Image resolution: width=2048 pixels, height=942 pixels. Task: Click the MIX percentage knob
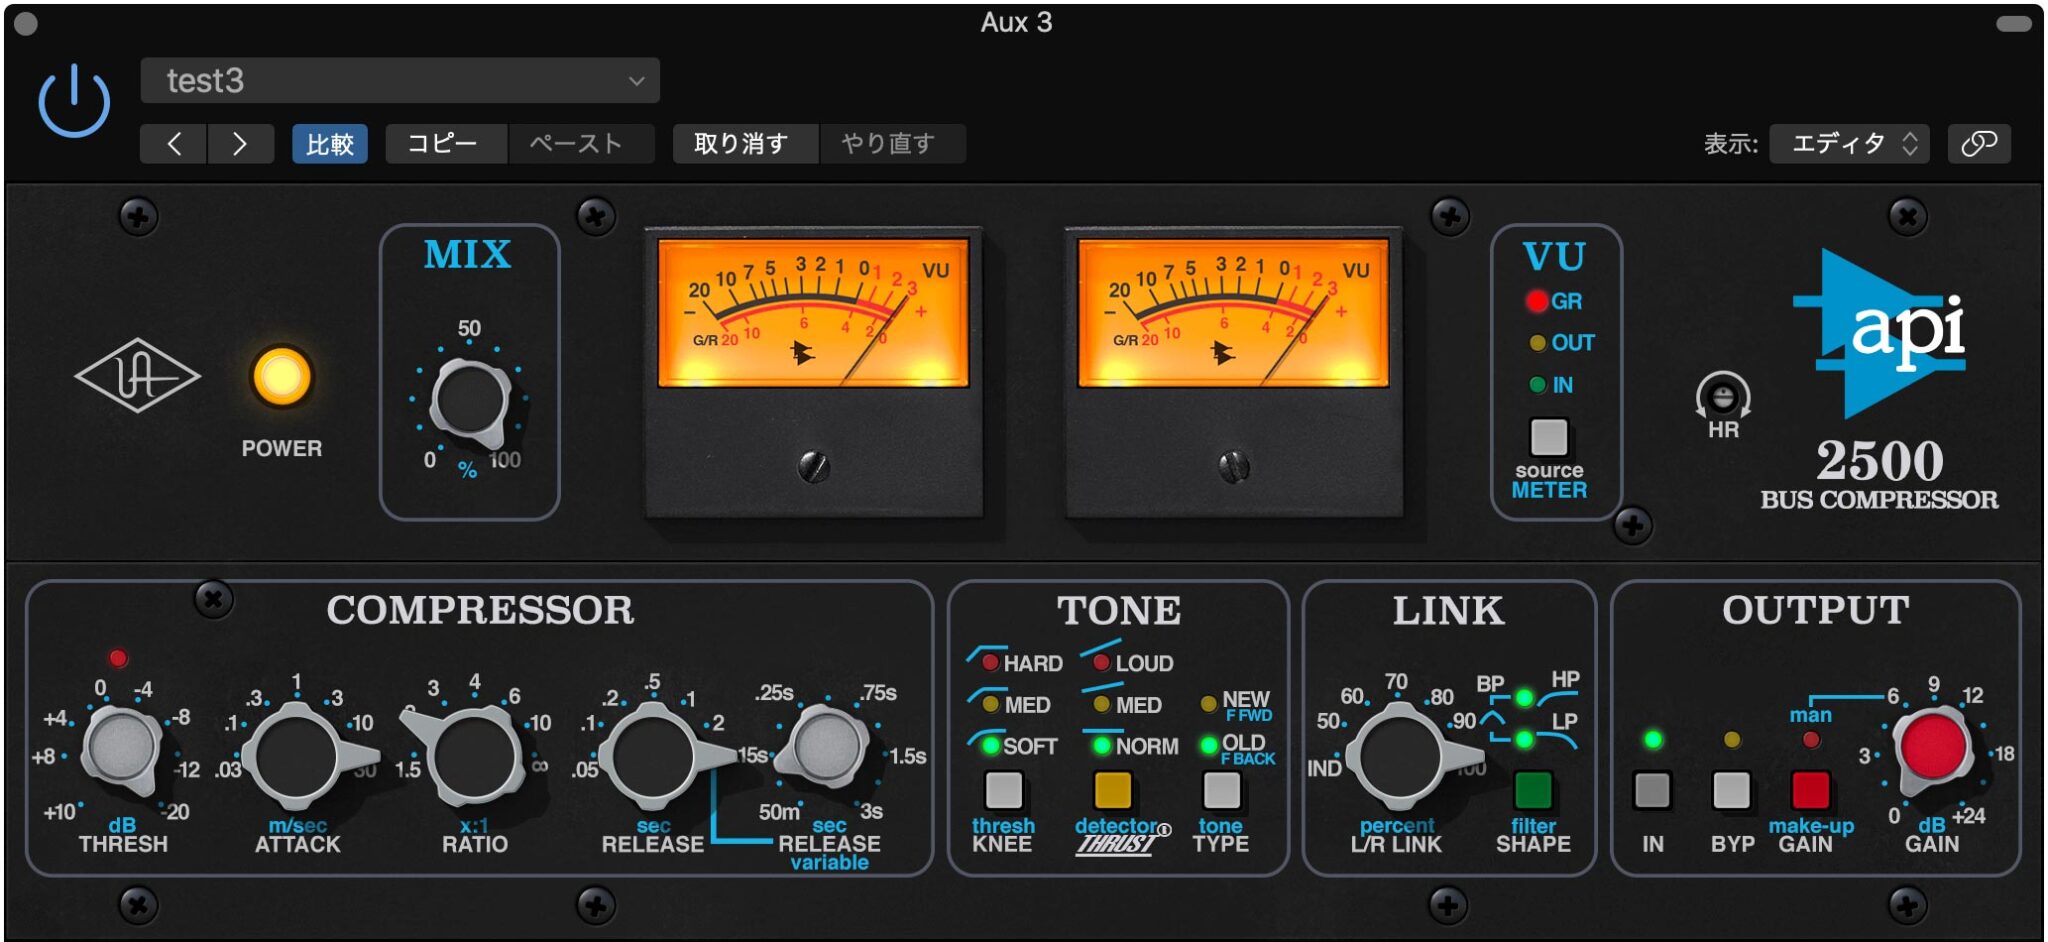pyautogui.click(x=469, y=400)
